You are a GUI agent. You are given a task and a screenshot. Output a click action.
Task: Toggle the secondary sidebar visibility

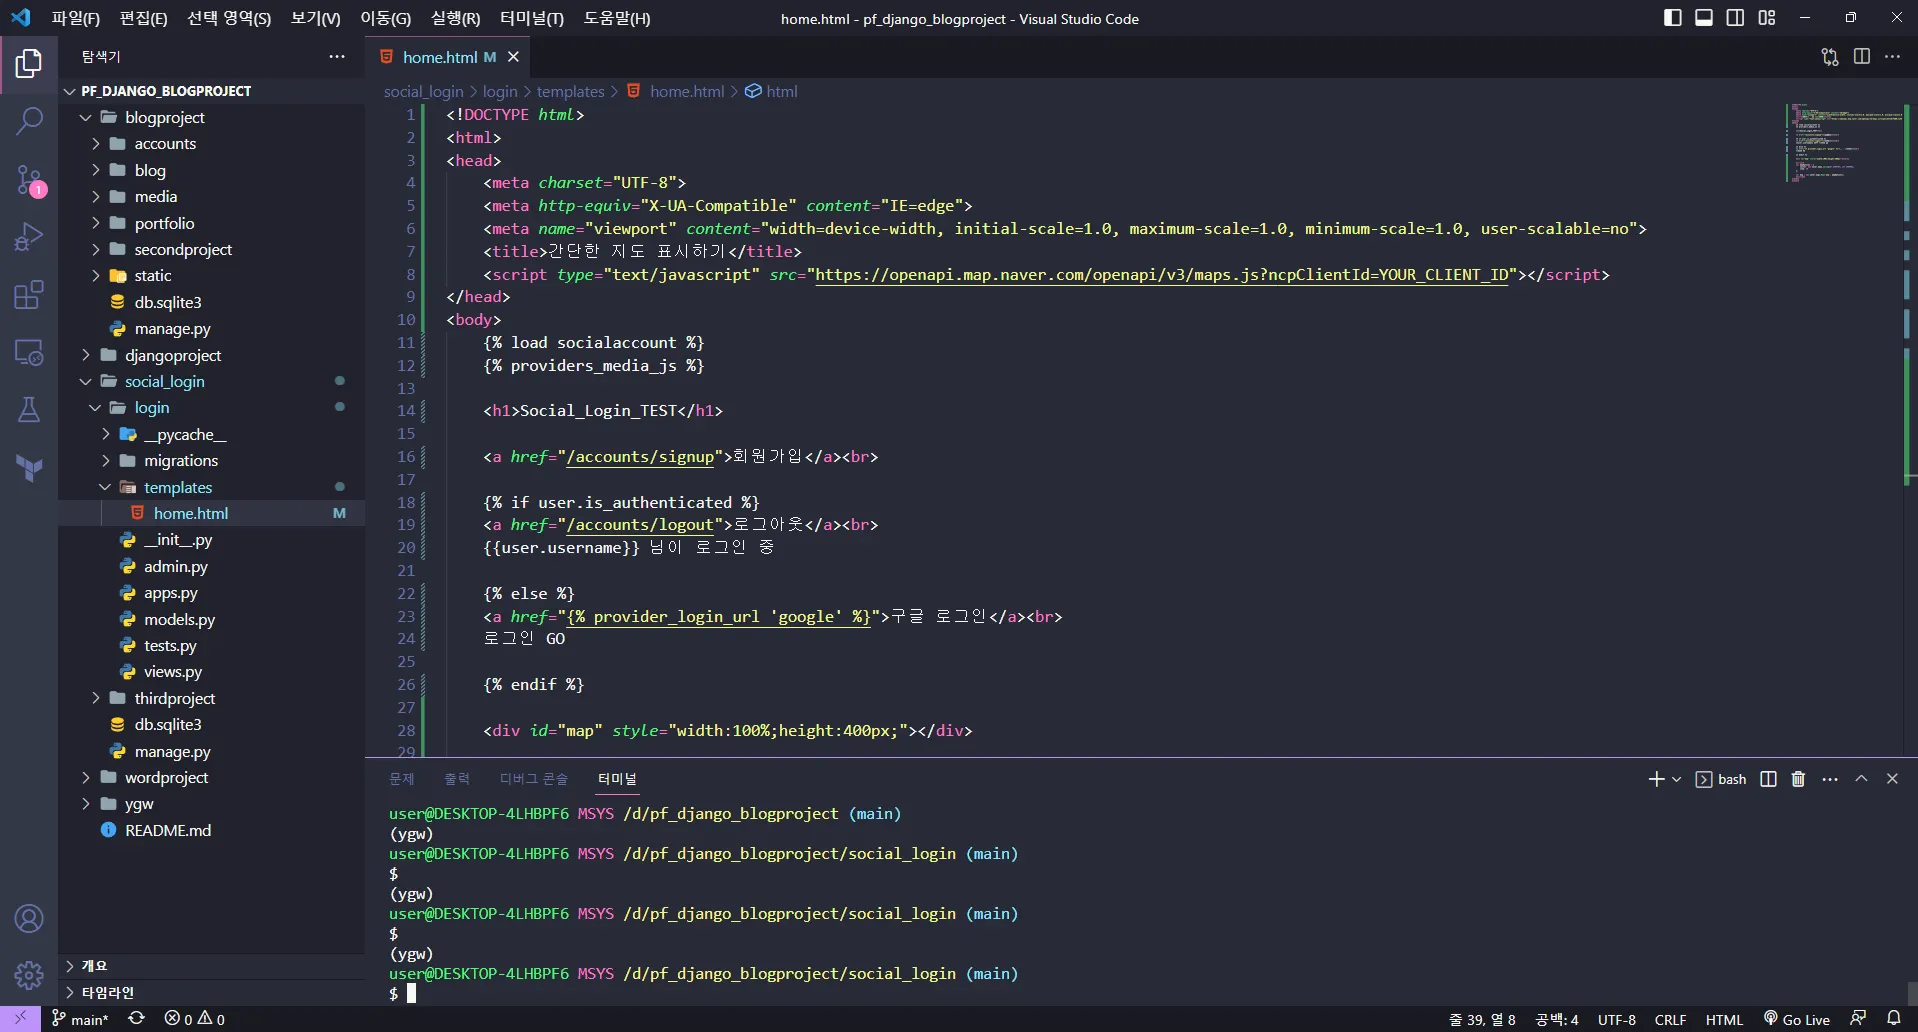(1735, 18)
